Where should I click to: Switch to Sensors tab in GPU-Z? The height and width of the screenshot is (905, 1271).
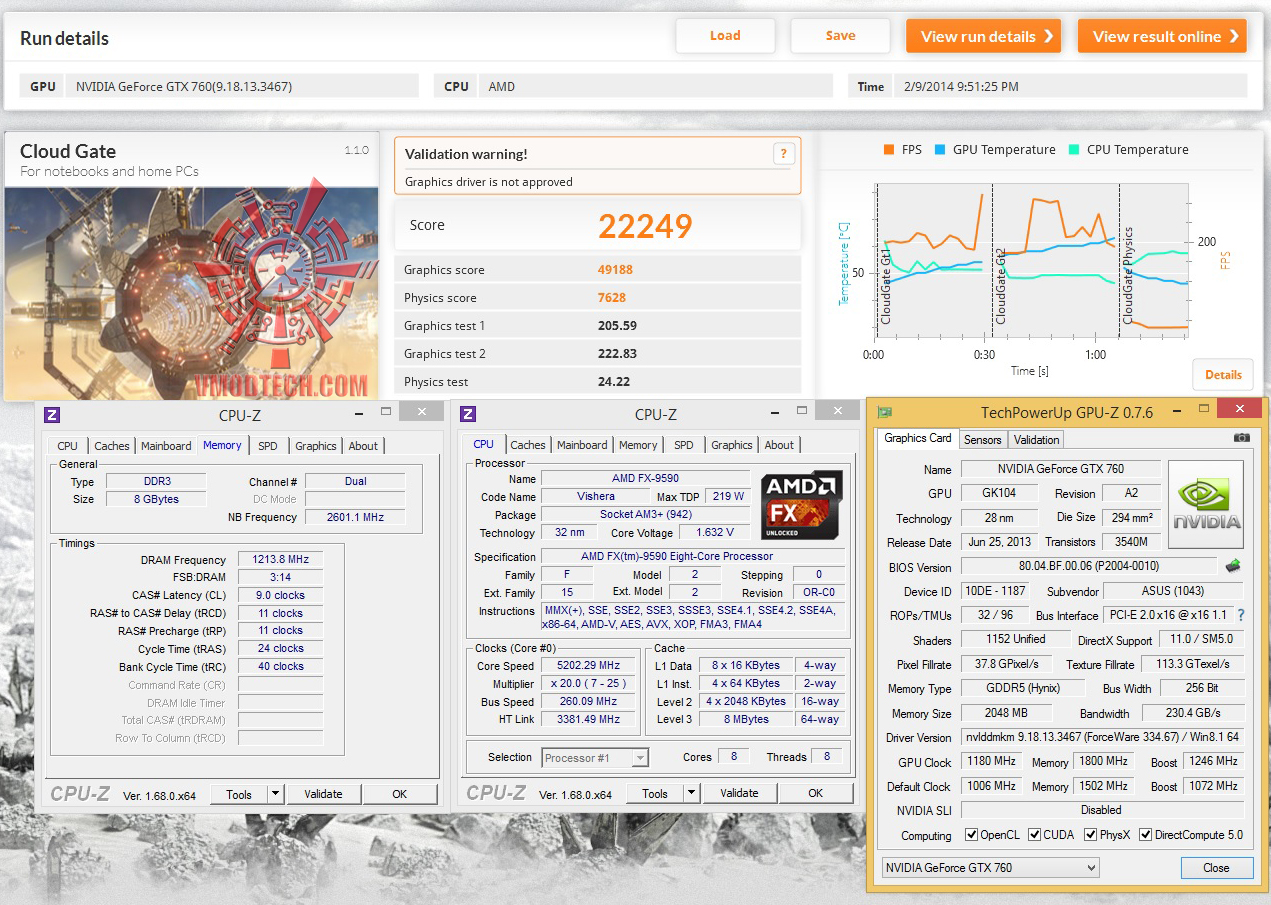click(x=982, y=440)
